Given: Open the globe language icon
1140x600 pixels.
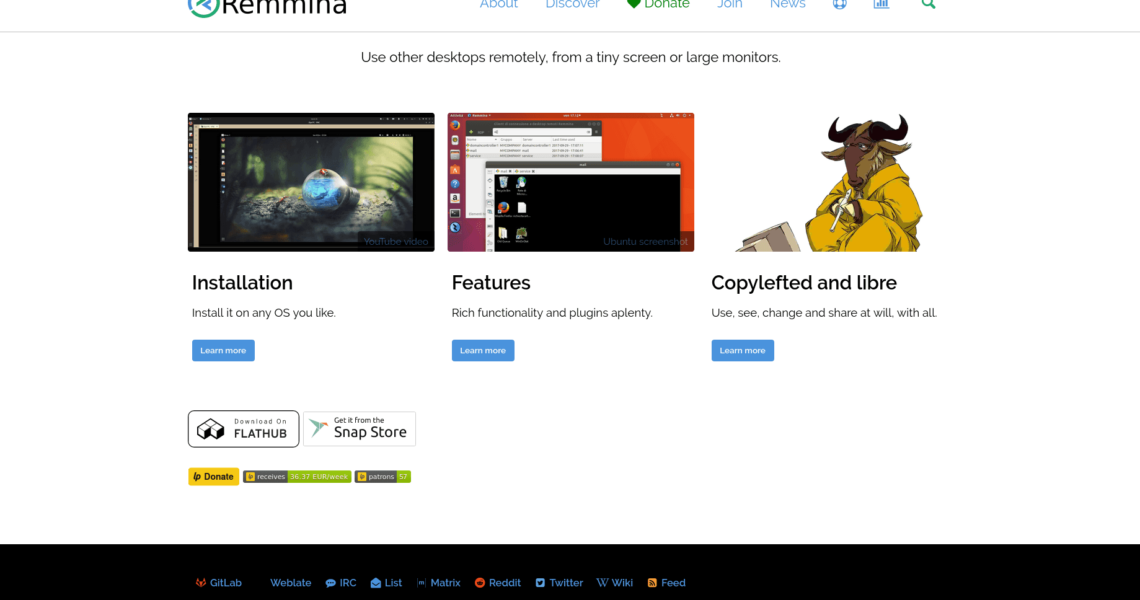Looking at the screenshot, I should [839, 5].
